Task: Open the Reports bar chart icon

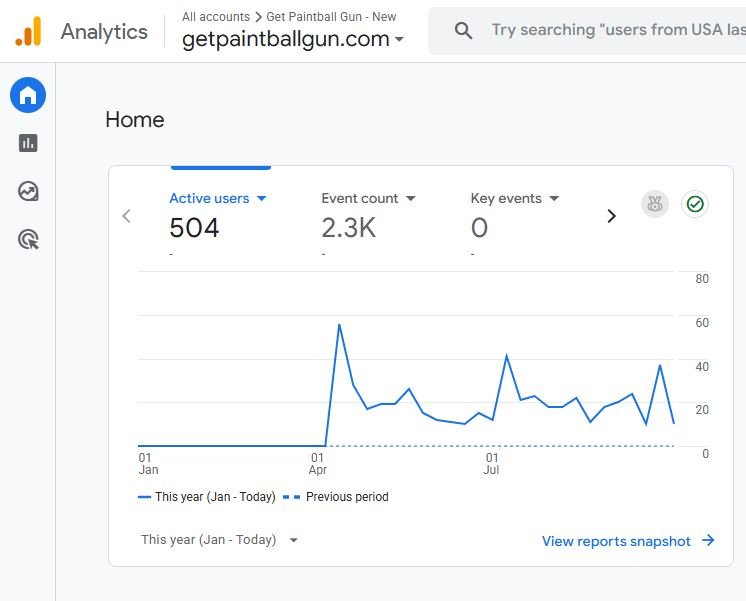Action: click(x=28, y=143)
